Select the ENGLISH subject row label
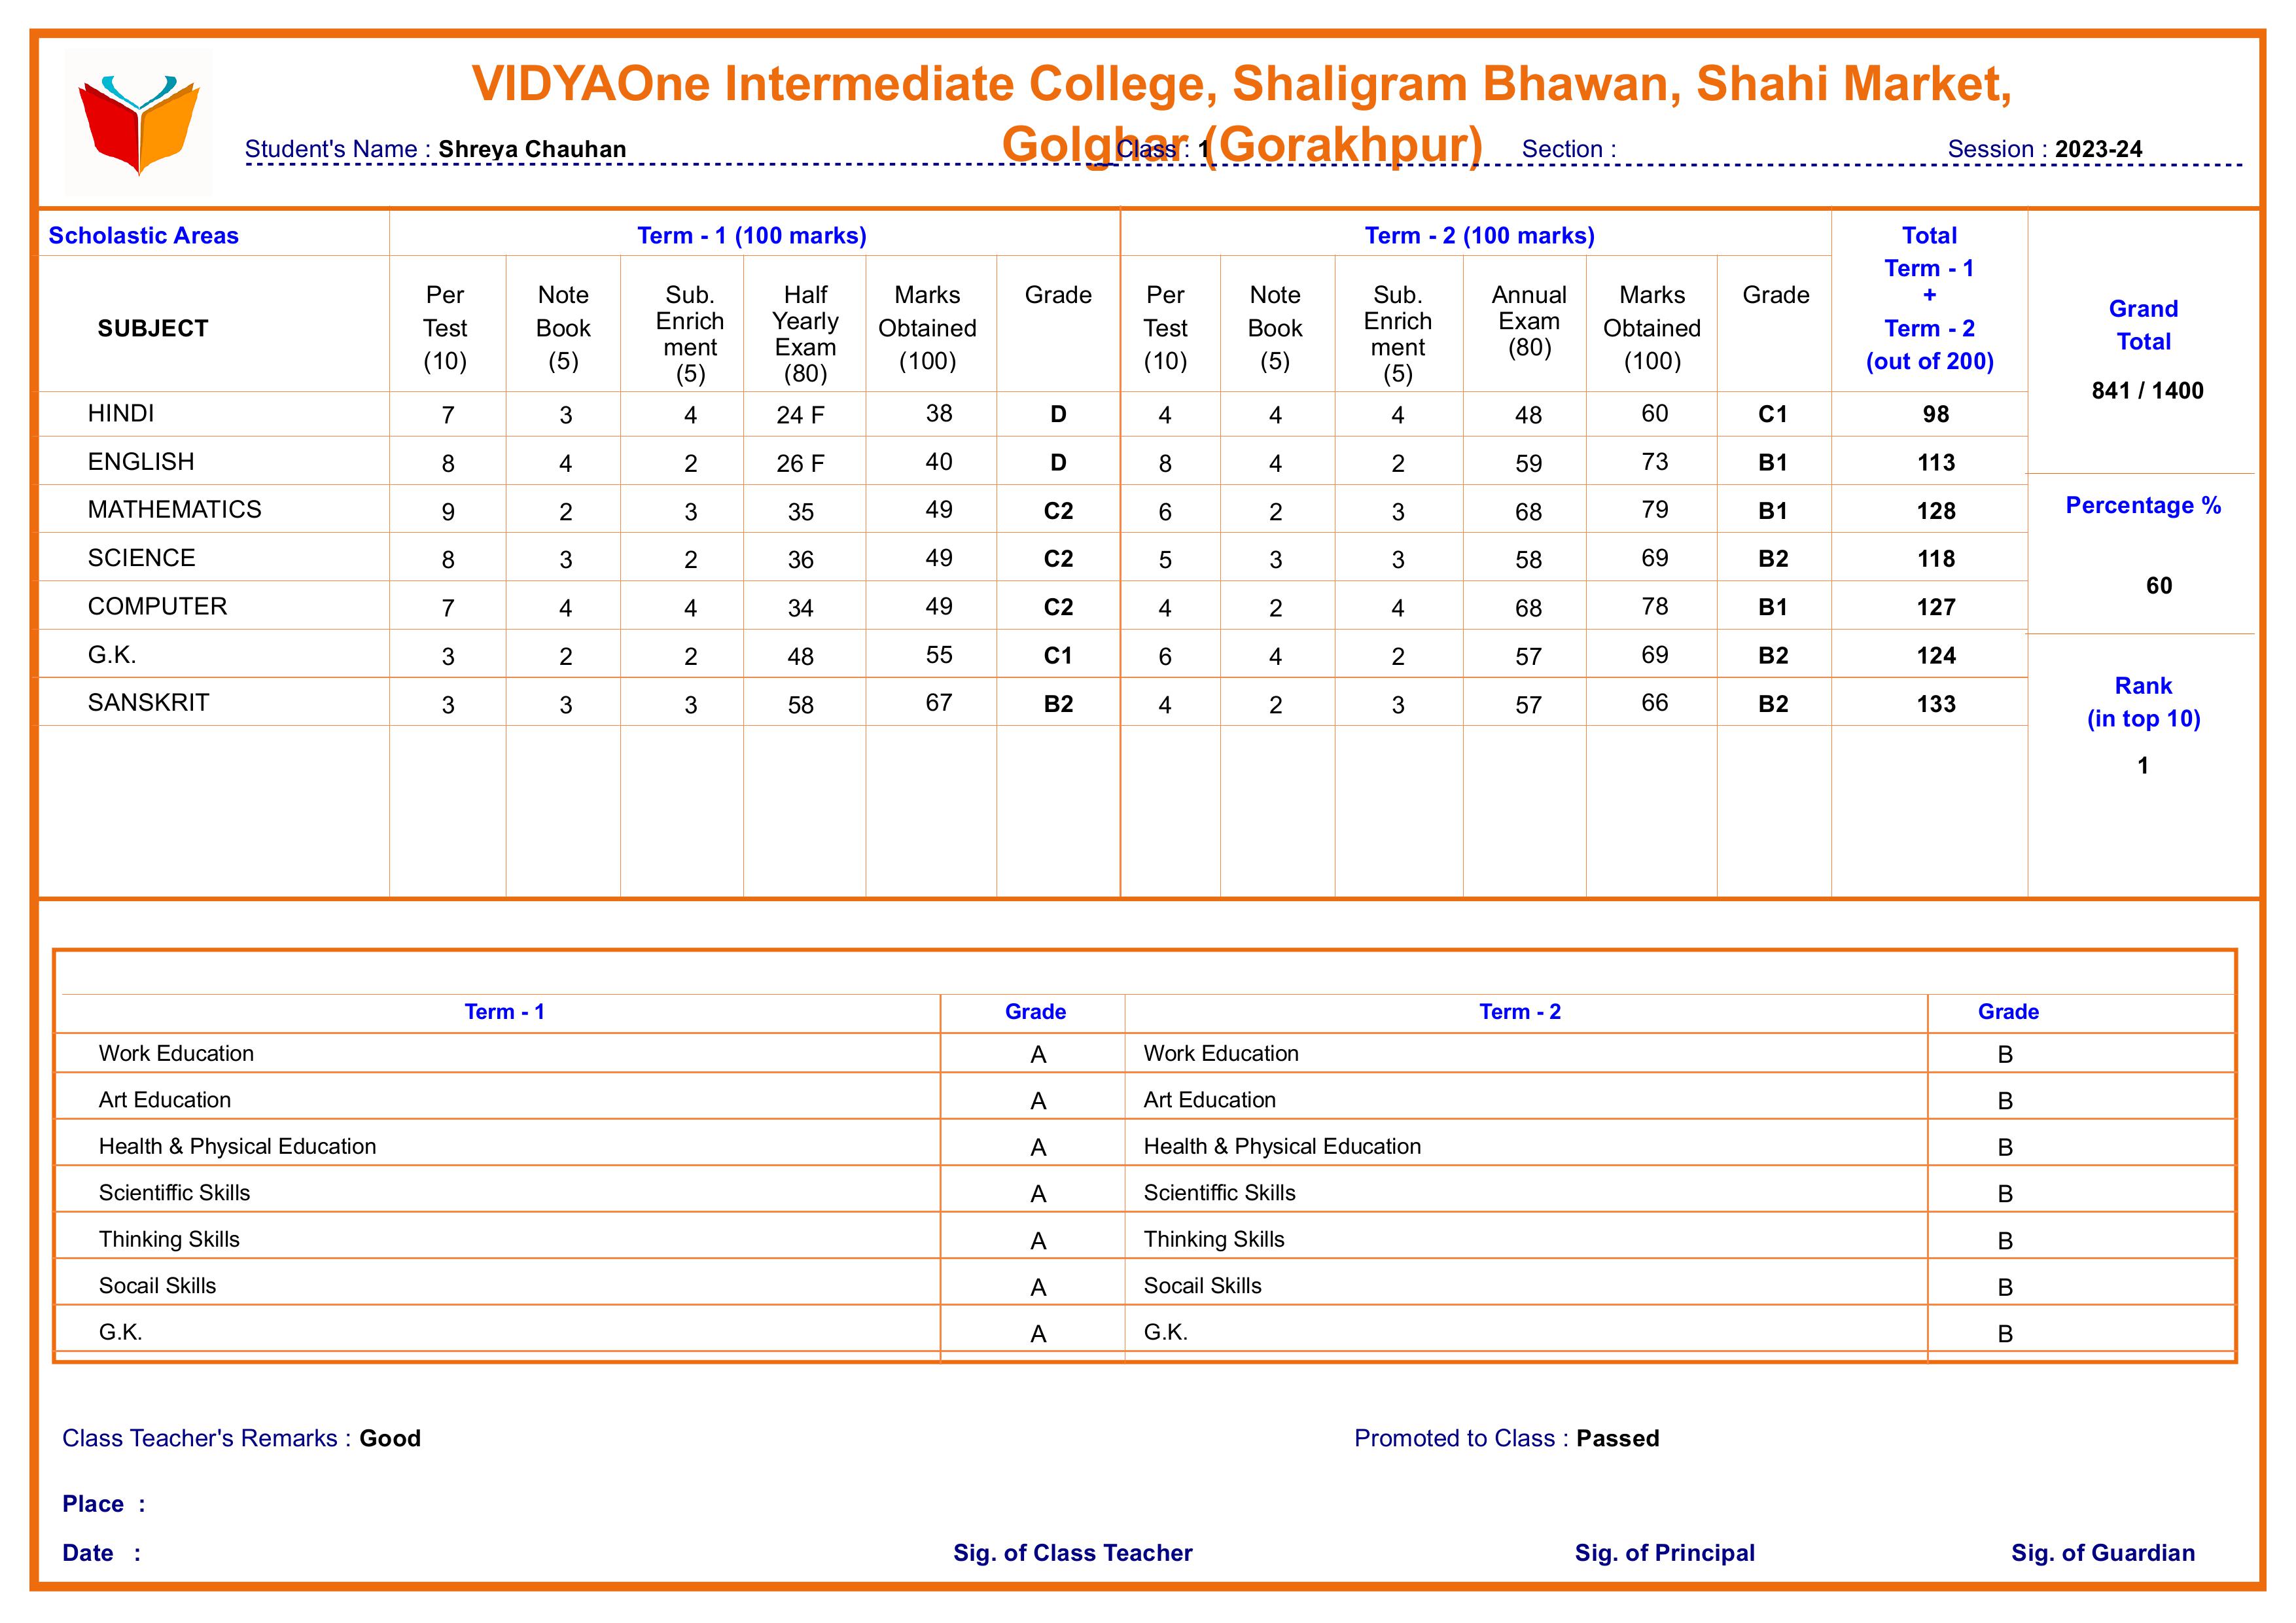Screen dimensions: 2296x1623 [141, 461]
